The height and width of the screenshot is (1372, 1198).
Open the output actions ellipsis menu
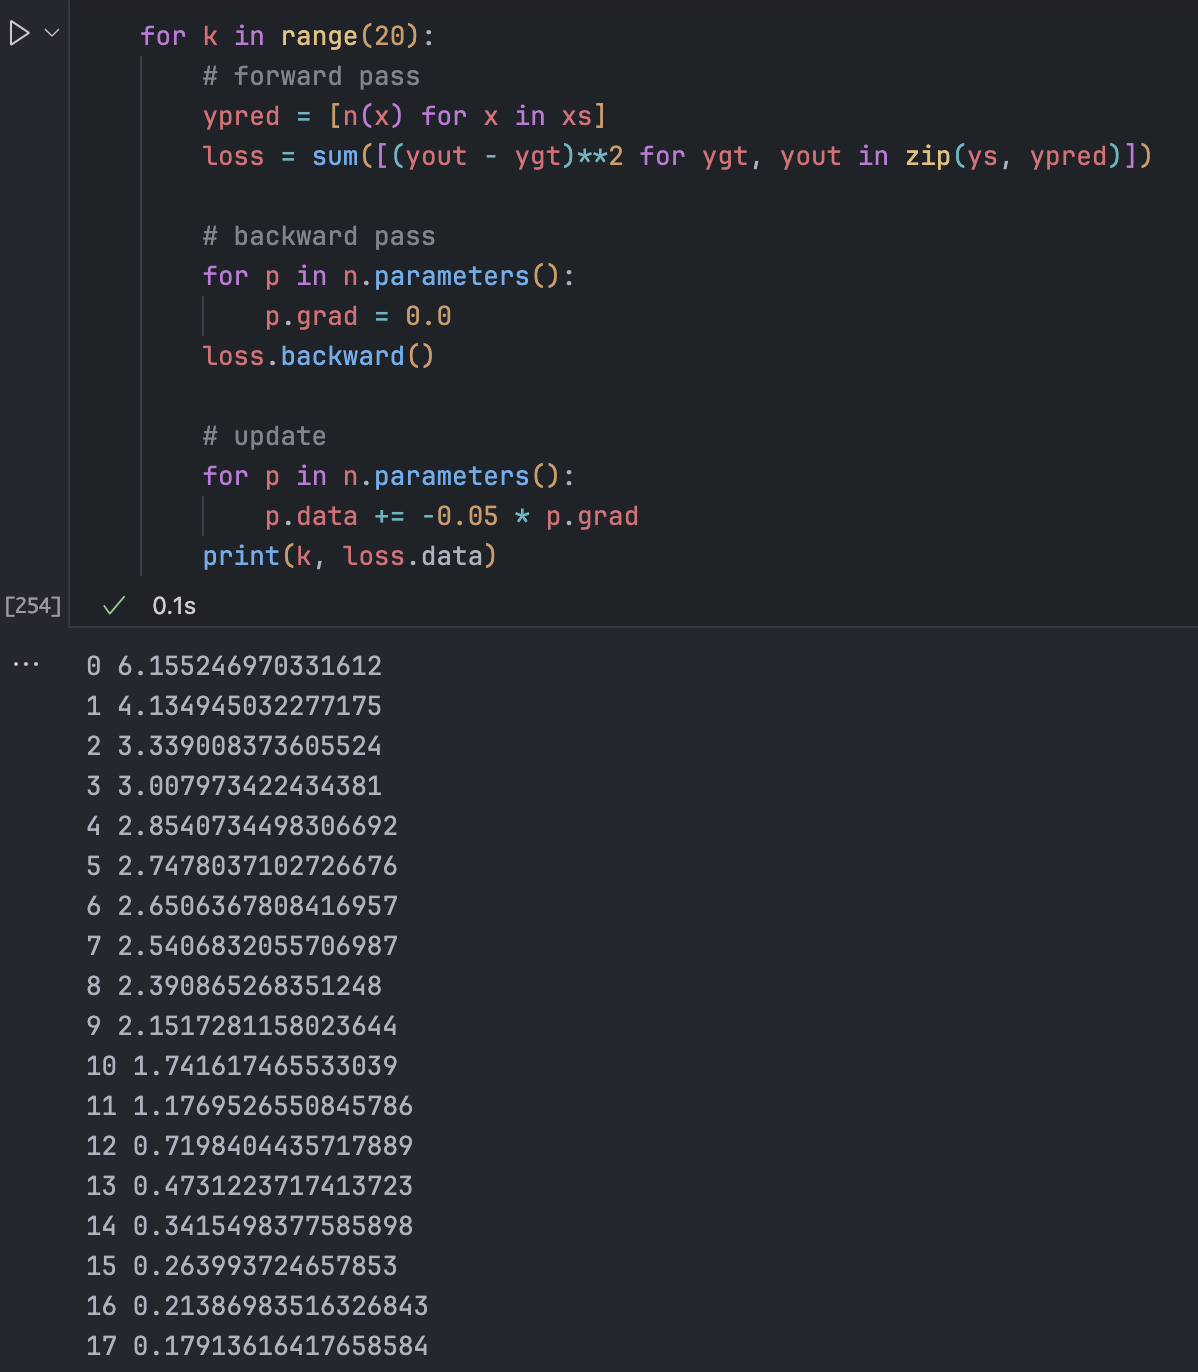[26, 664]
